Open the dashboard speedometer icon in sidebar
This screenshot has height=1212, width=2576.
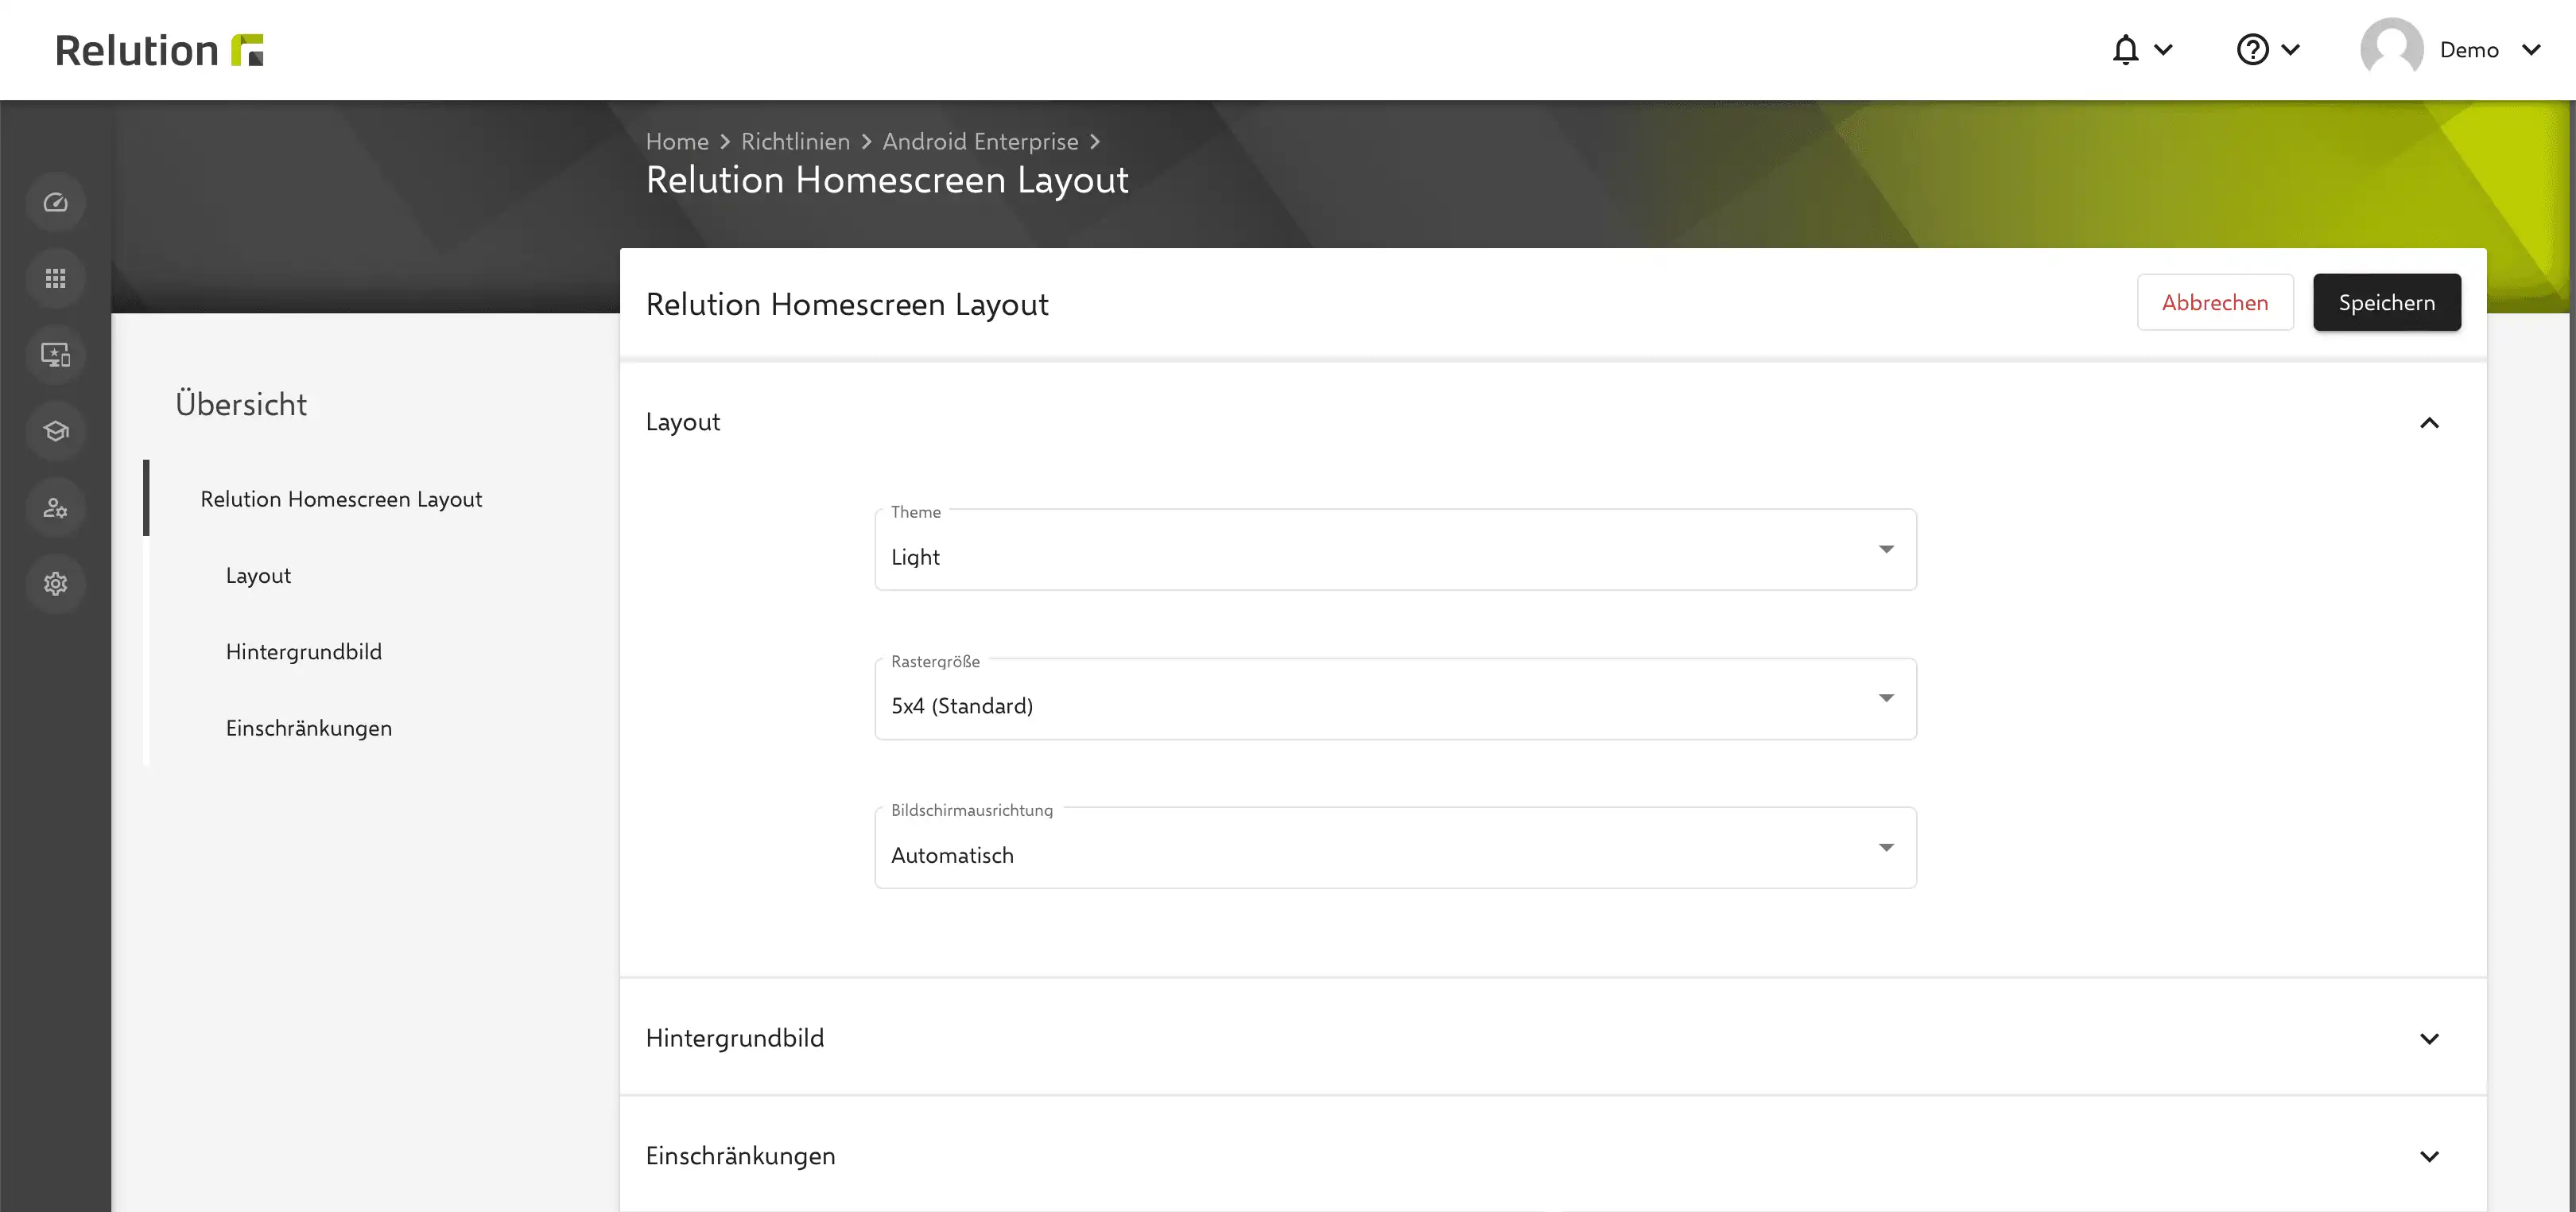coord(56,202)
